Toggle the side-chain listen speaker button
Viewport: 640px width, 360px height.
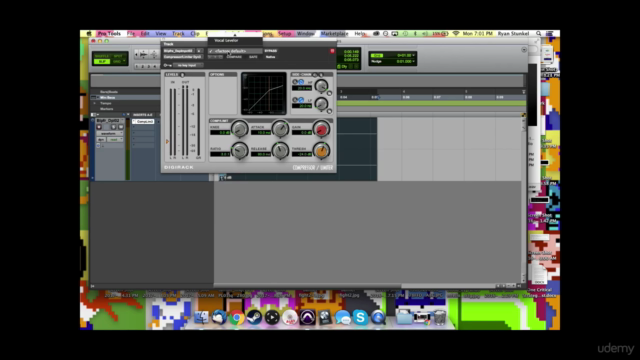pyautogui.click(x=315, y=75)
